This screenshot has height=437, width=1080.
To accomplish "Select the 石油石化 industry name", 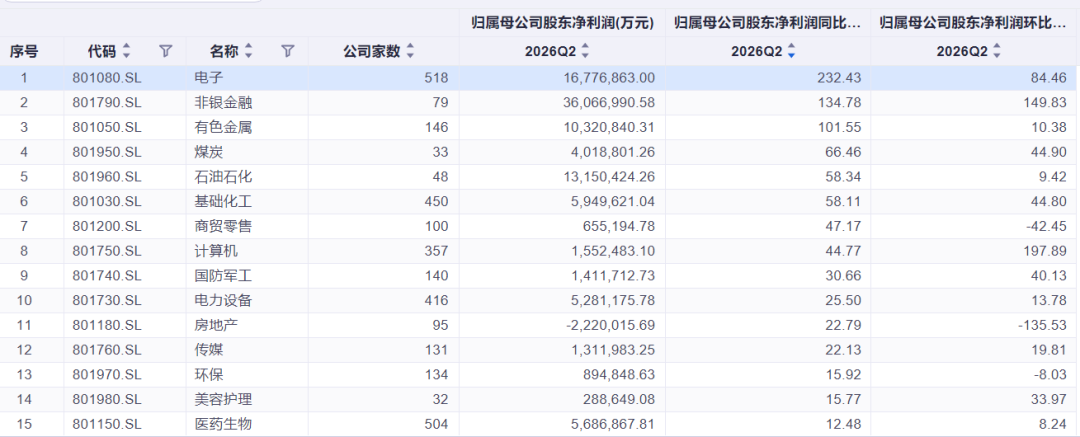I will tap(224, 177).
